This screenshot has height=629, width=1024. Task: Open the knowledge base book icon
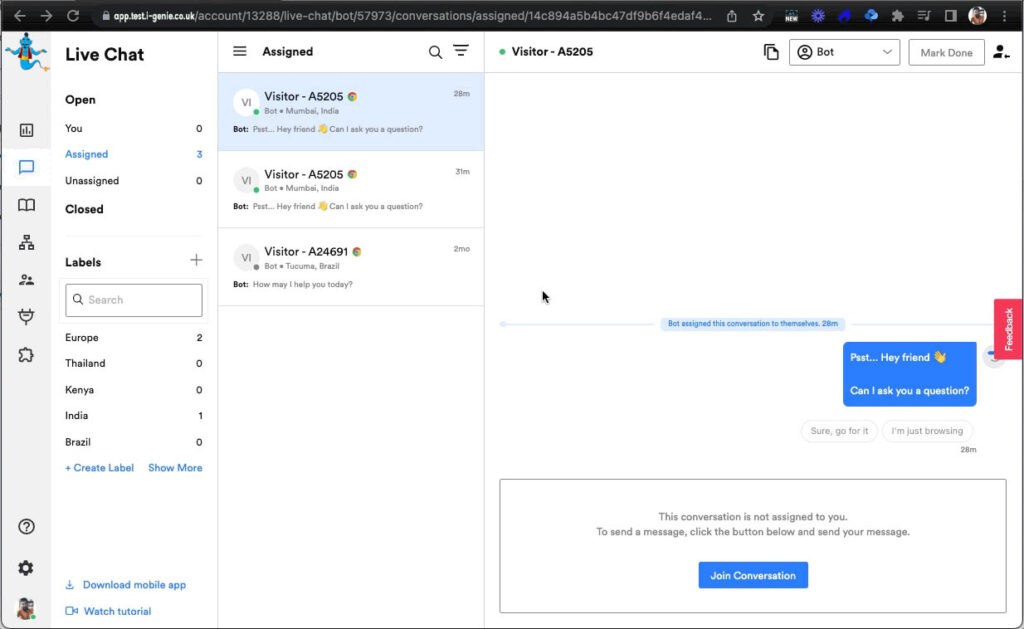tap(26, 205)
